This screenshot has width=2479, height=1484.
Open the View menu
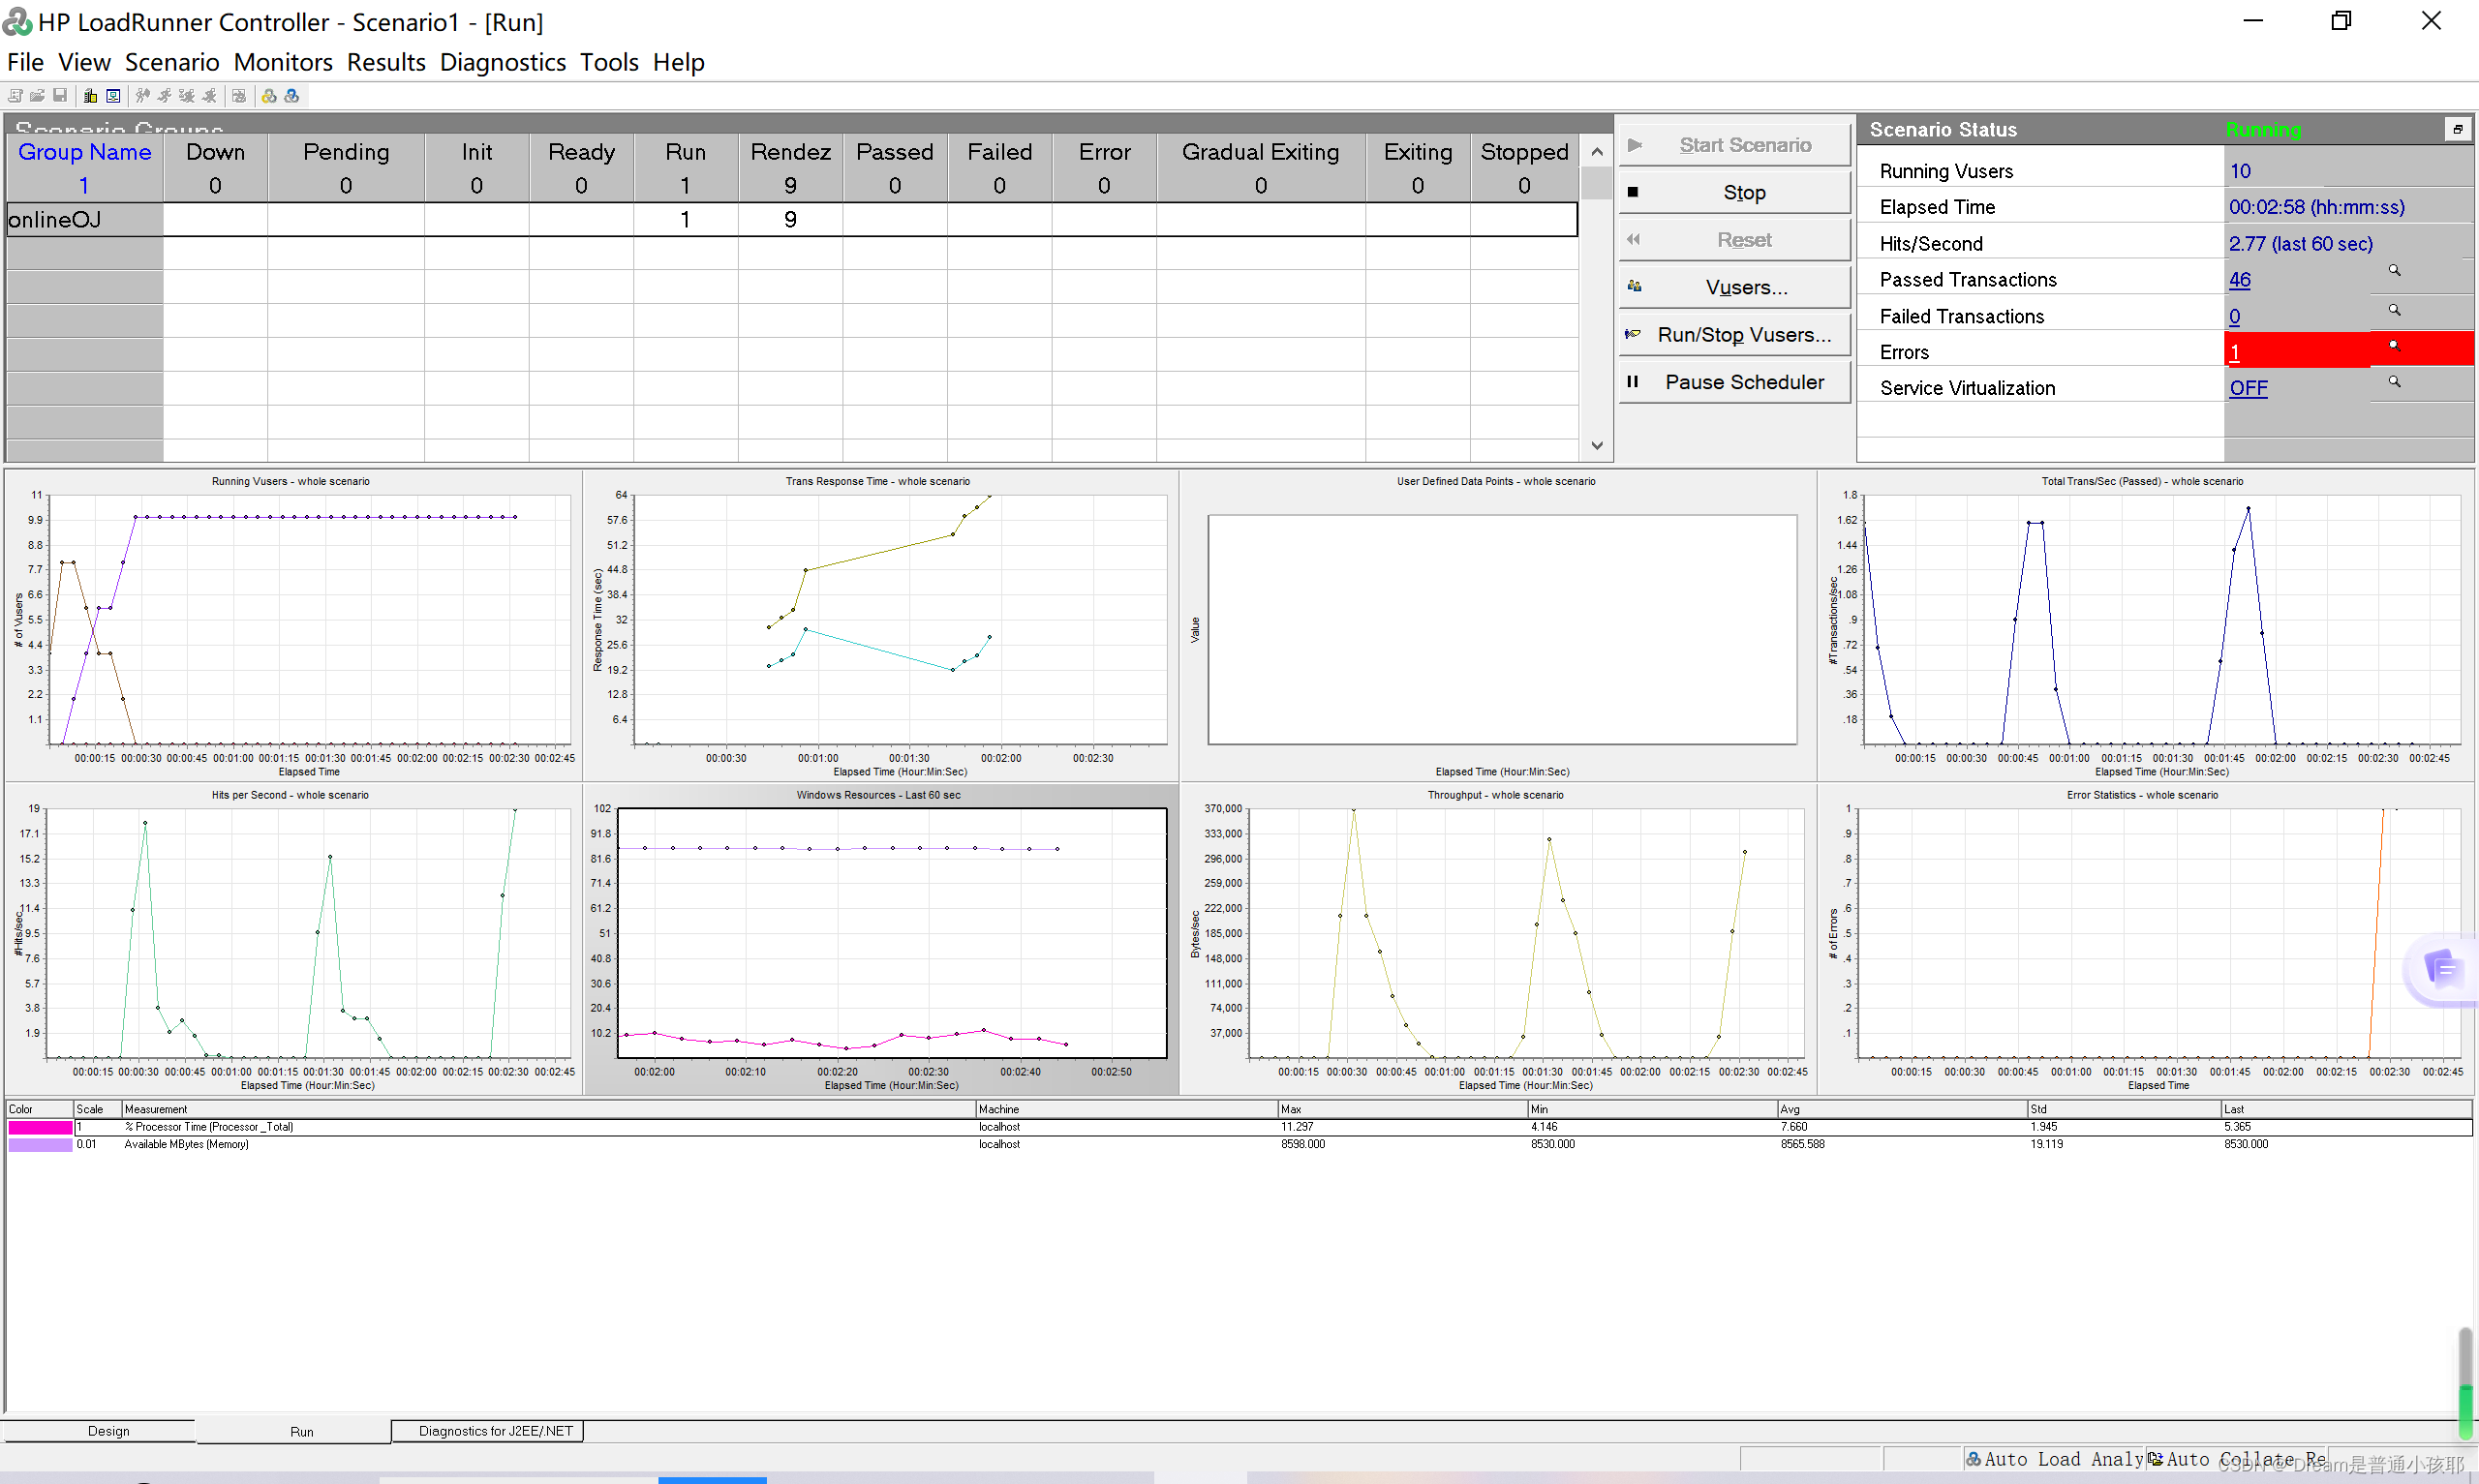[x=84, y=62]
